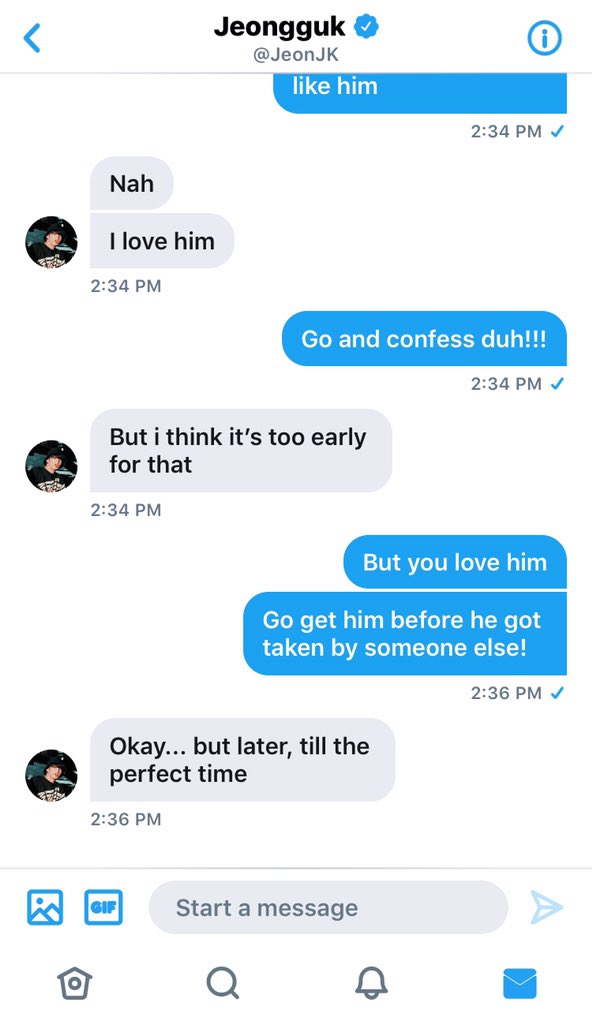Select the 'But you love him' bubble
Image resolution: width=592 pixels, height=1024 pixels.
pos(455,562)
